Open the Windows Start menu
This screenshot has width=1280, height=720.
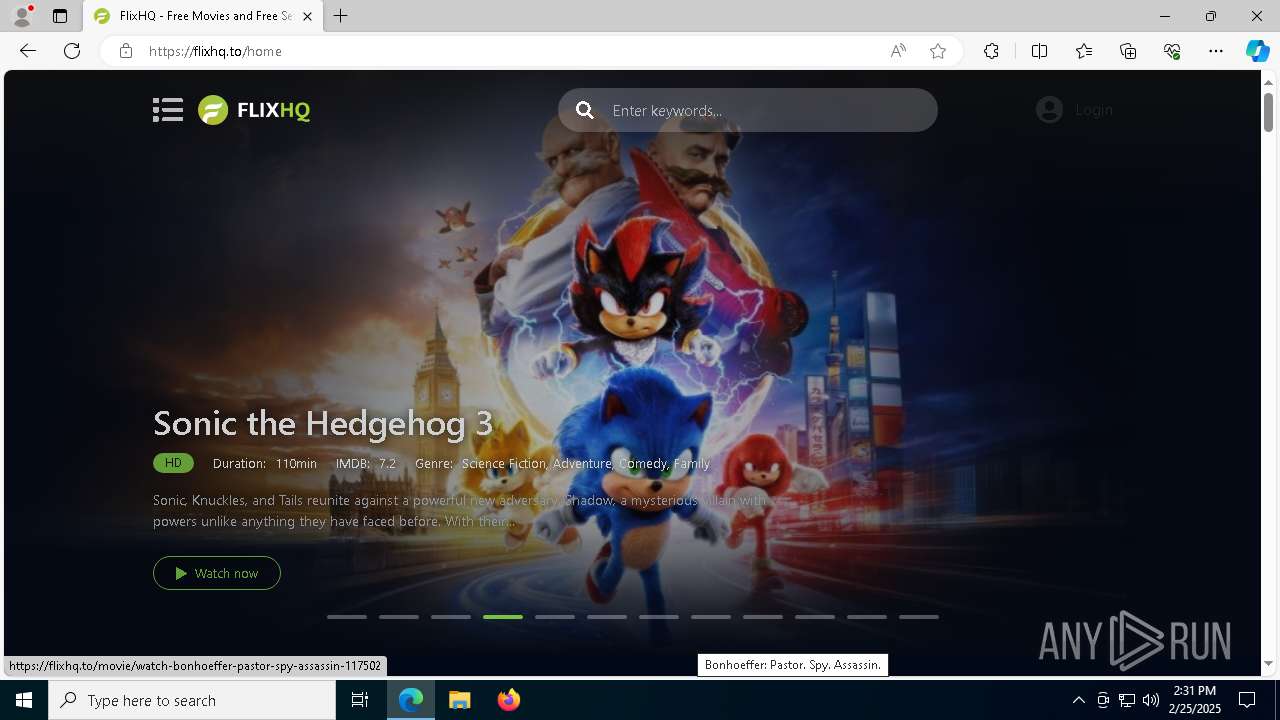24,700
